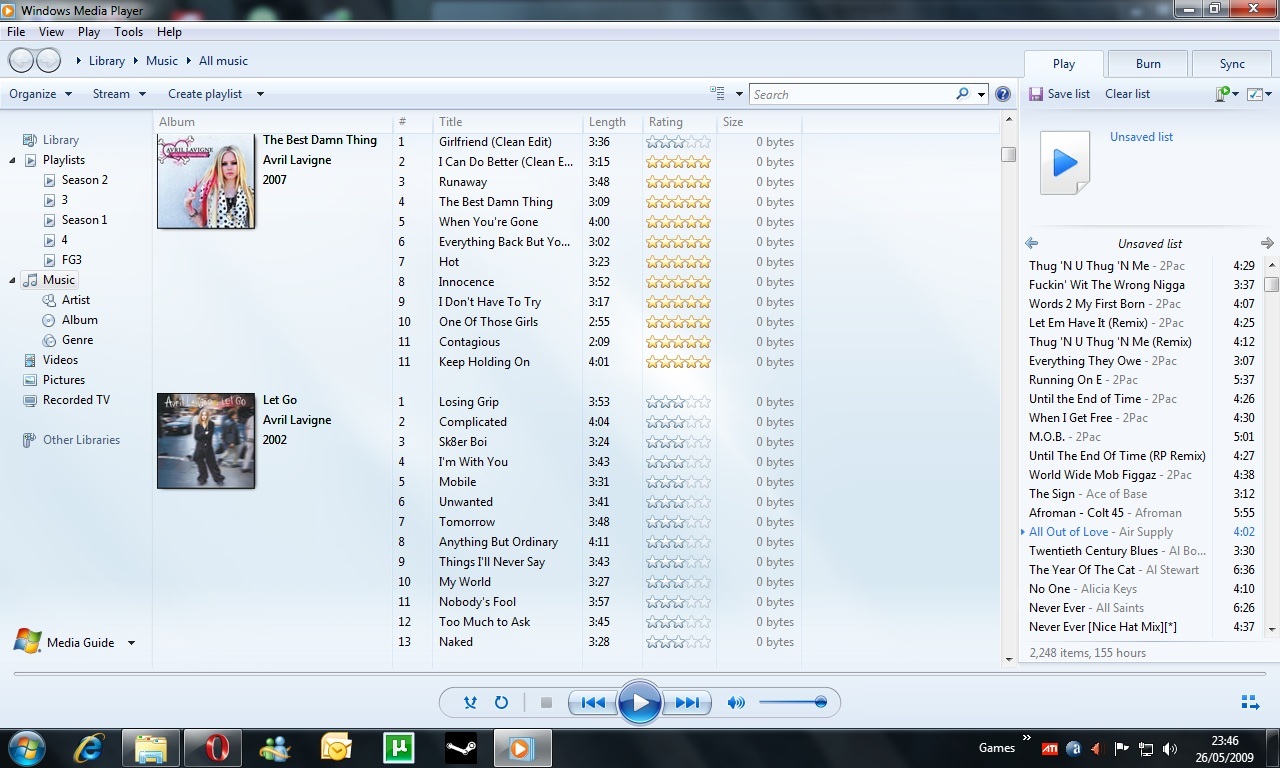This screenshot has width=1280, height=768.
Task: Switch to Now Playing view
Action: (1250, 703)
